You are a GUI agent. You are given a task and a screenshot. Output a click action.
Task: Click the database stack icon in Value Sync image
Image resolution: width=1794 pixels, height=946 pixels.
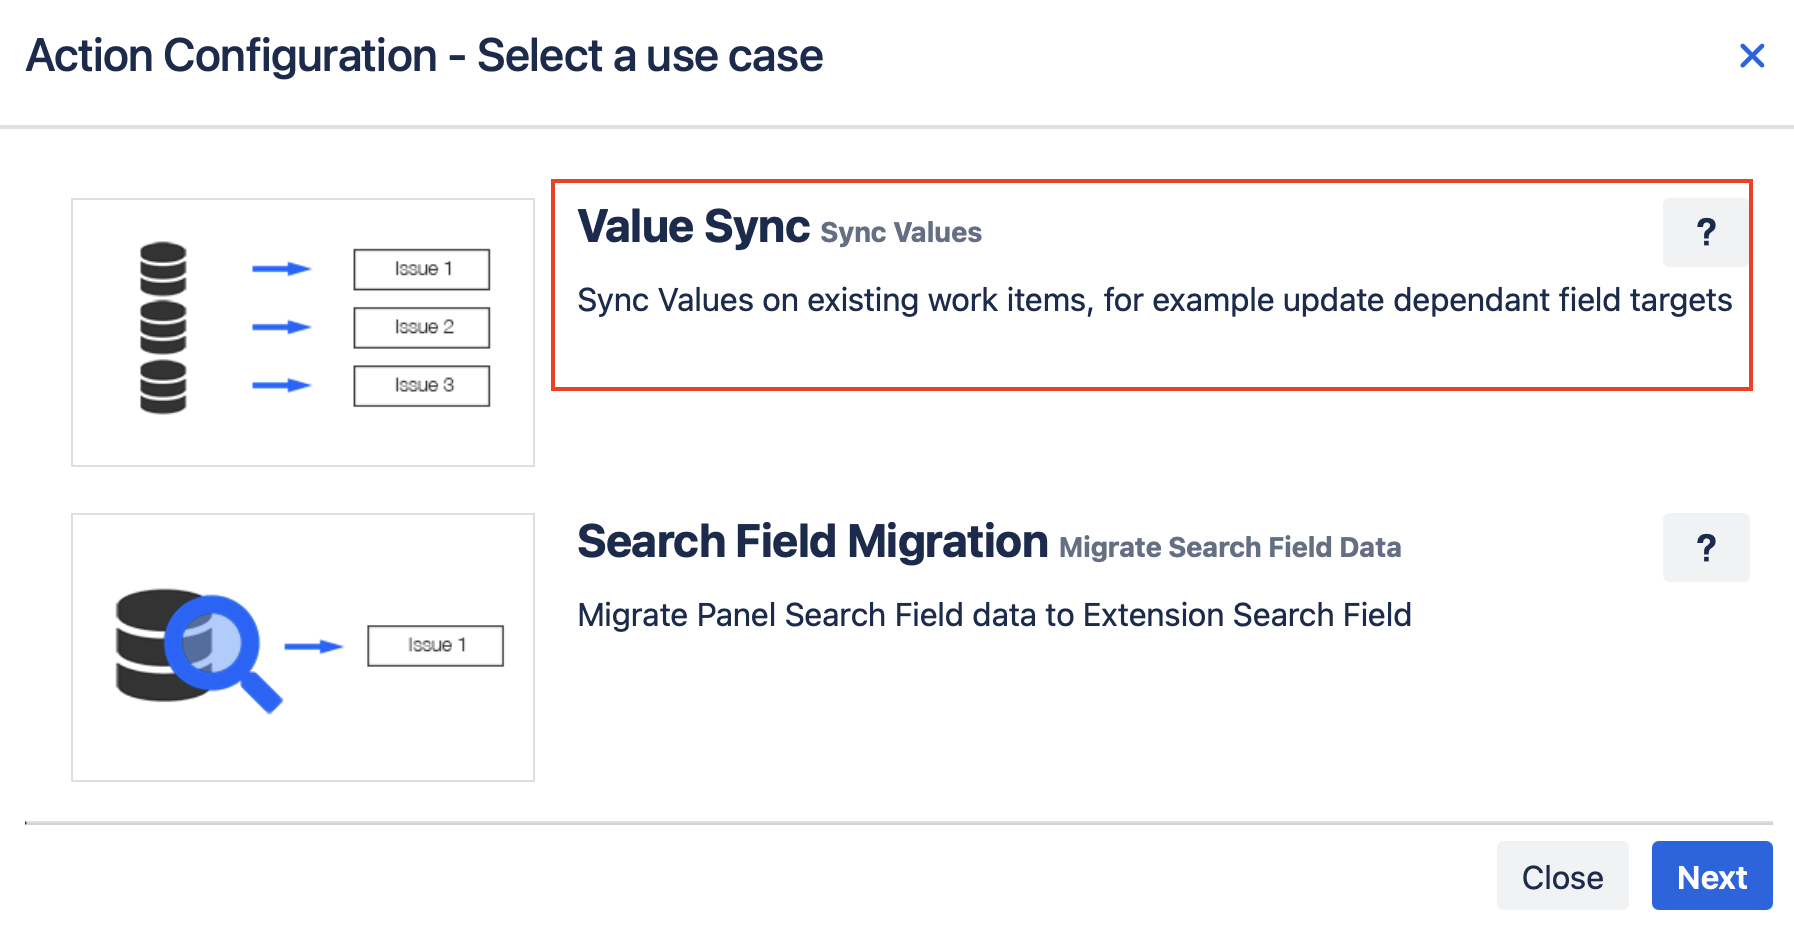[163, 327]
